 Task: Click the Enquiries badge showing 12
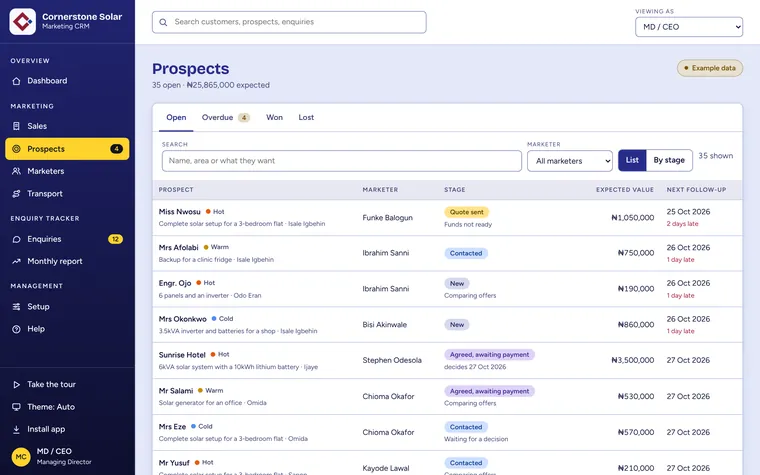pos(115,239)
